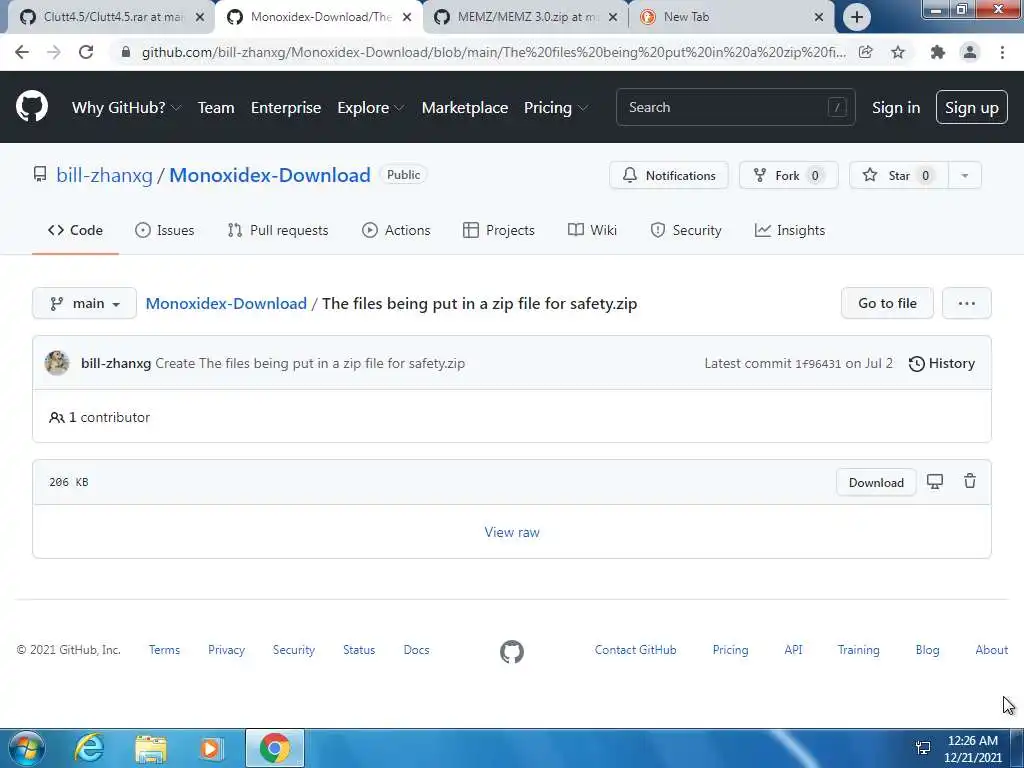Open main branch selector dropdown
Image resolution: width=1024 pixels, height=768 pixels.
coord(84,303)
